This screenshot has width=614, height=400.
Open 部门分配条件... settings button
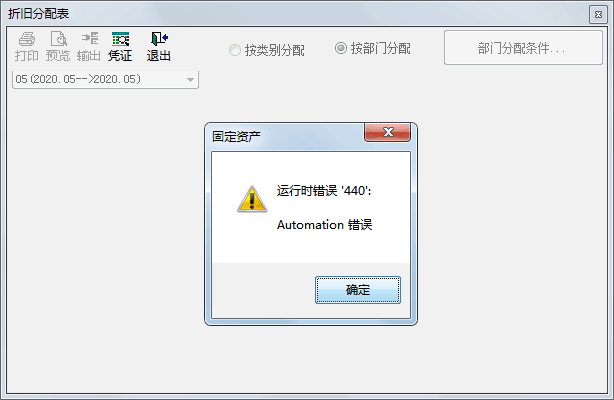click(523, 48)
